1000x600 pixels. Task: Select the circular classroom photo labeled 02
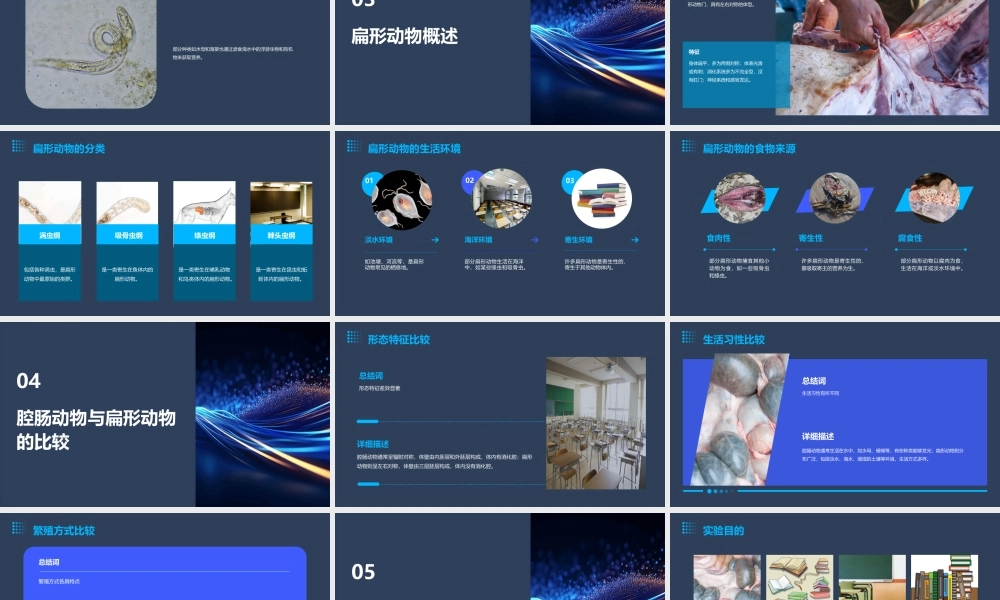502,199
